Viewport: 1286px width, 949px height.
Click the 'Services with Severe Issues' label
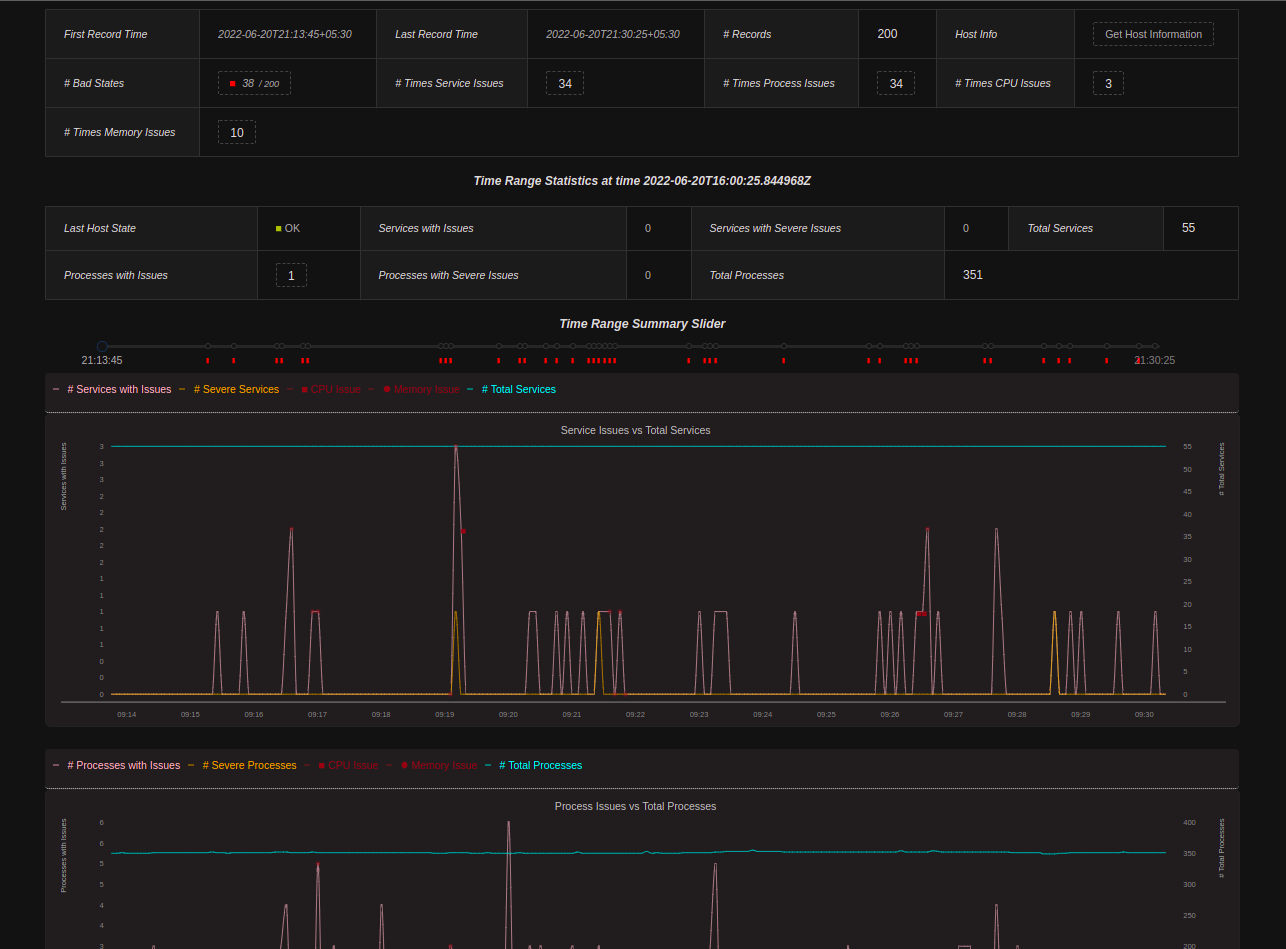coord(775,228)
